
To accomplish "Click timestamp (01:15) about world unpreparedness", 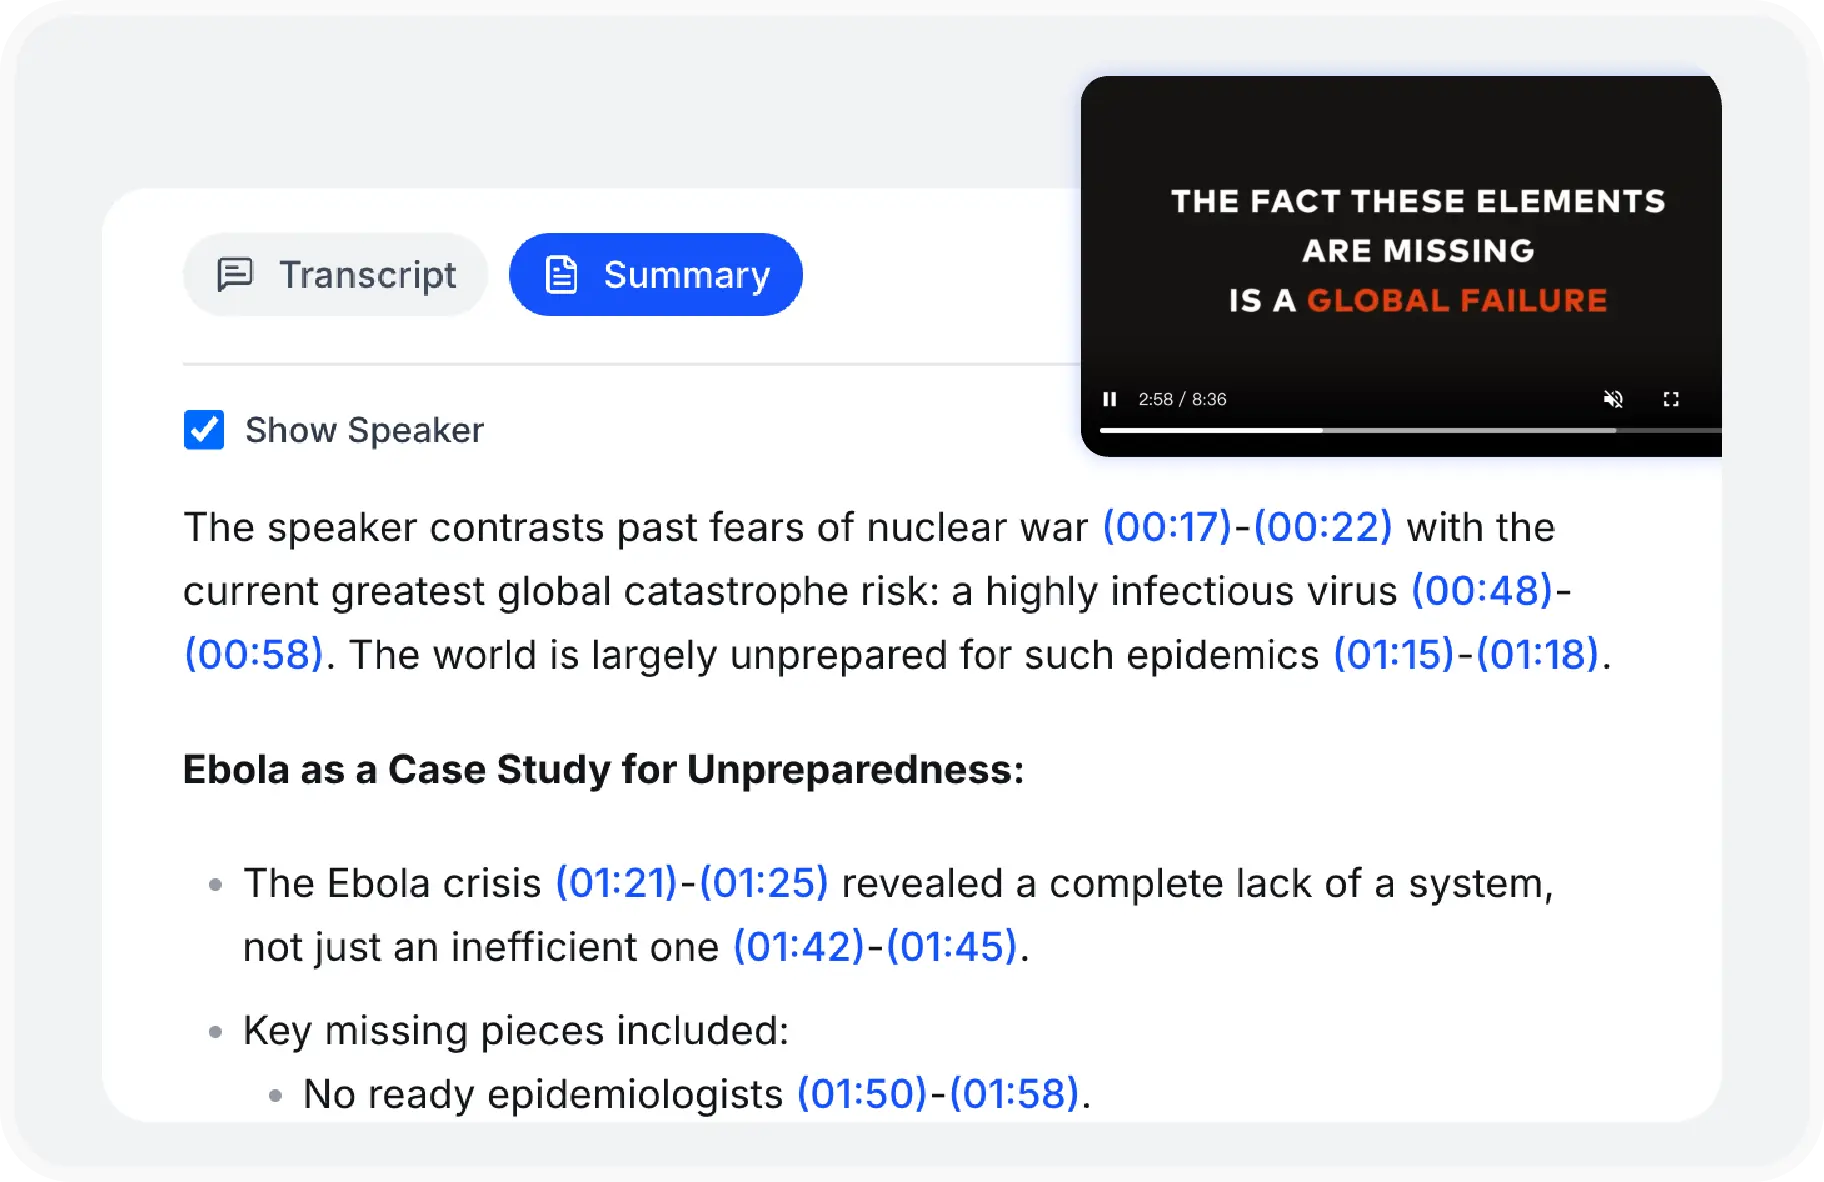I will coord(1390,655).
